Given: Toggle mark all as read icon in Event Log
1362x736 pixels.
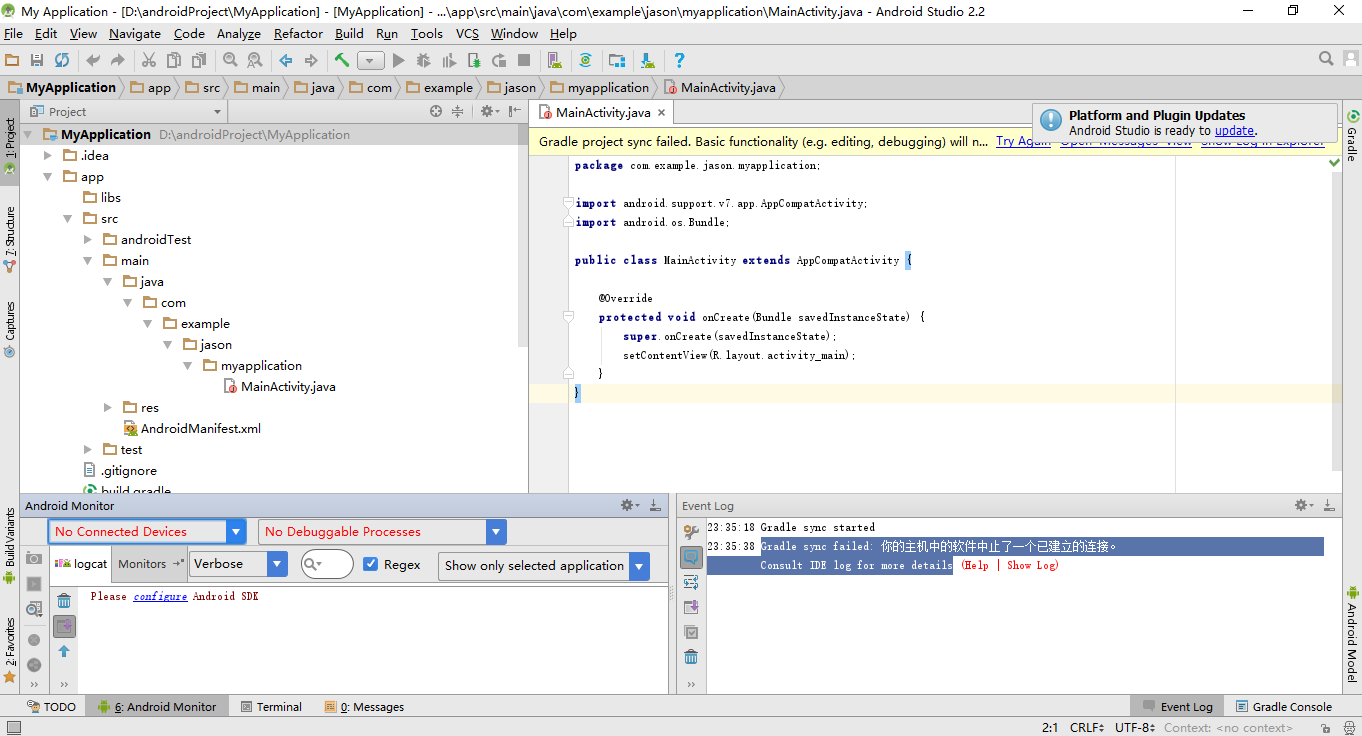Looking at the screenshot, I should (x=691, y=632).
